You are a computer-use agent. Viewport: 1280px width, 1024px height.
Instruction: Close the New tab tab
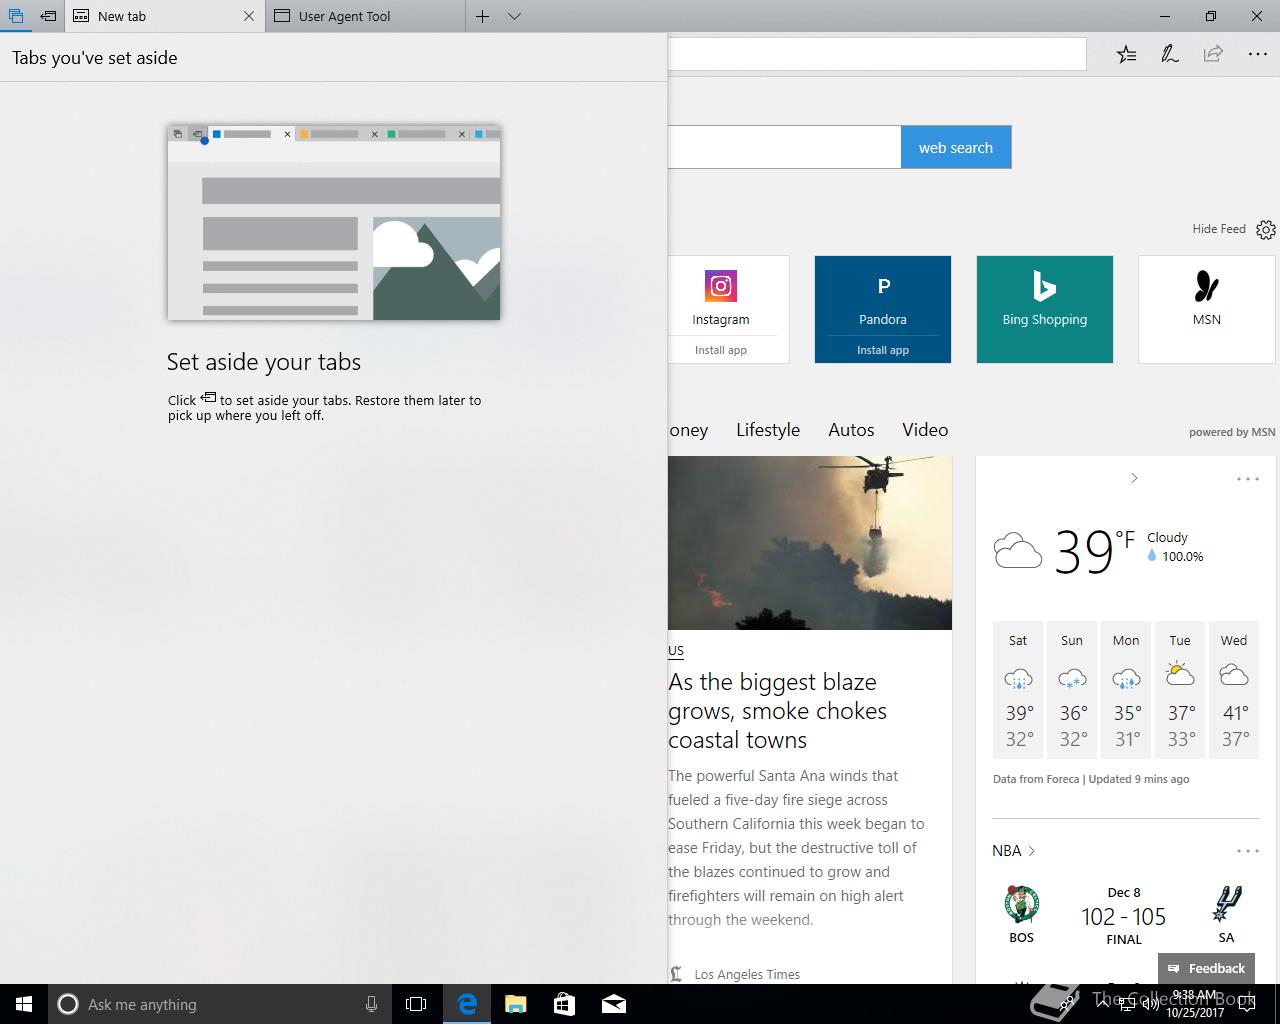249,16
